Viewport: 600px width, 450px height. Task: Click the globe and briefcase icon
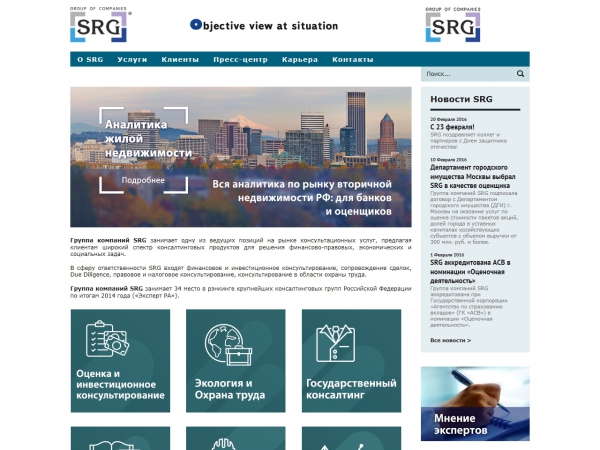click(x=228, y=345)
